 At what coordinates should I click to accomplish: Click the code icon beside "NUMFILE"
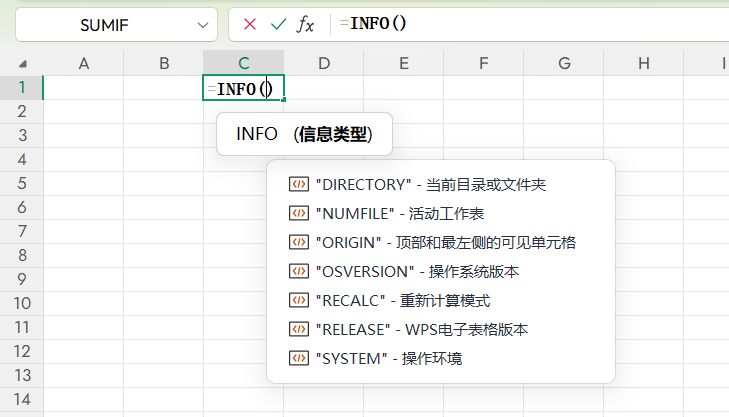[x=298, y=213]
